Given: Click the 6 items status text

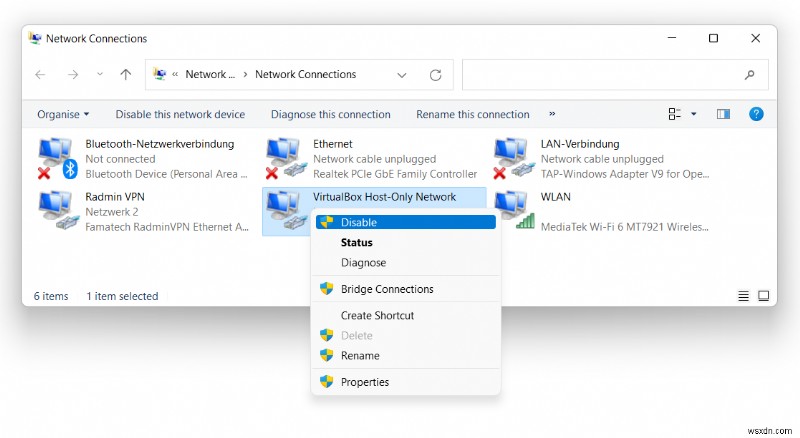Looking at the screenshot, I should (51, 296).
